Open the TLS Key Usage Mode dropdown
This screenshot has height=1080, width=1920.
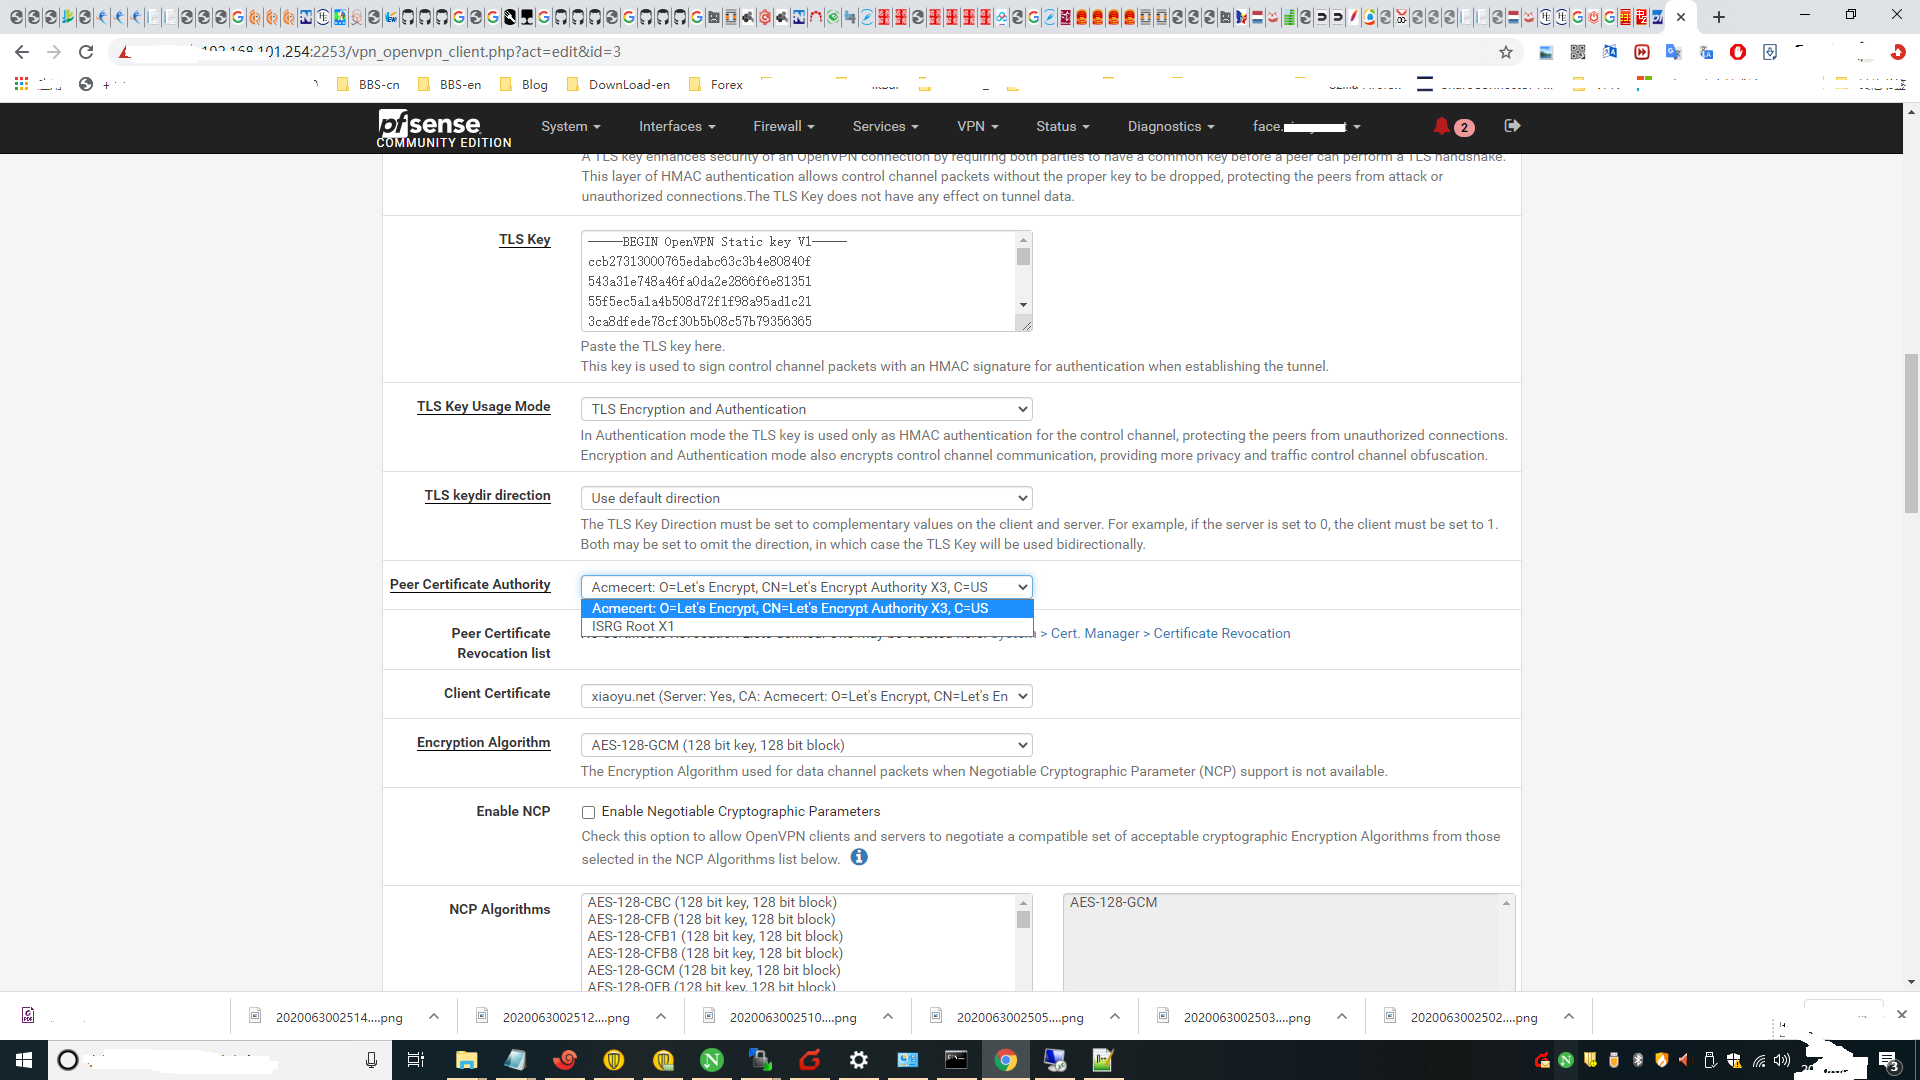click(x=806, y=409)
